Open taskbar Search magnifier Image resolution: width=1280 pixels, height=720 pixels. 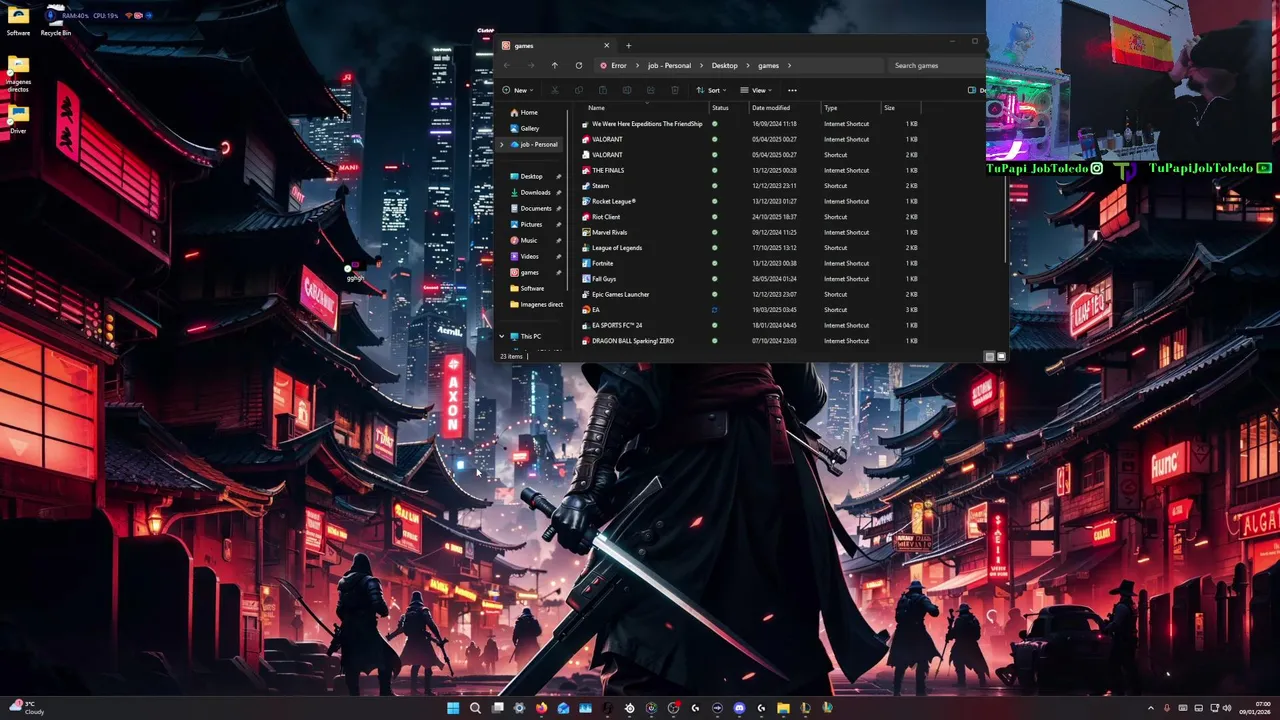coord(475,708)
